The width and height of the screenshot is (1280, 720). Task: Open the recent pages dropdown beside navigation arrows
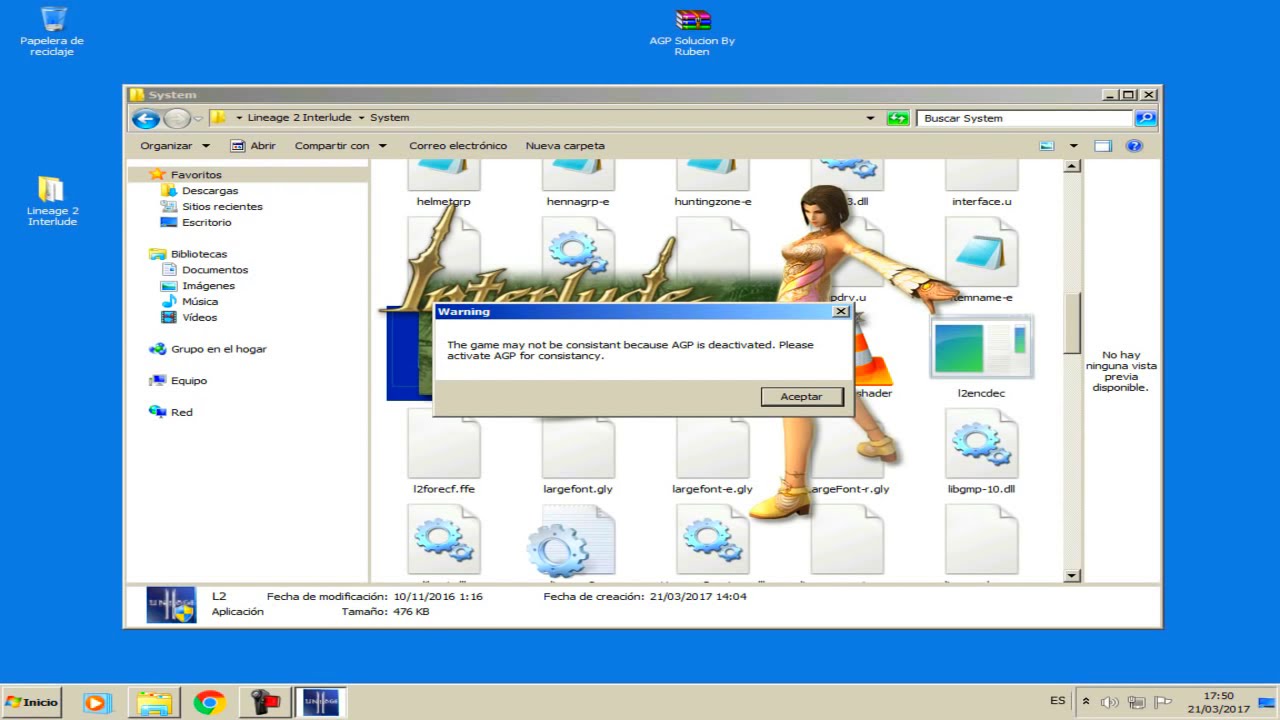click(x=198, y=119)
